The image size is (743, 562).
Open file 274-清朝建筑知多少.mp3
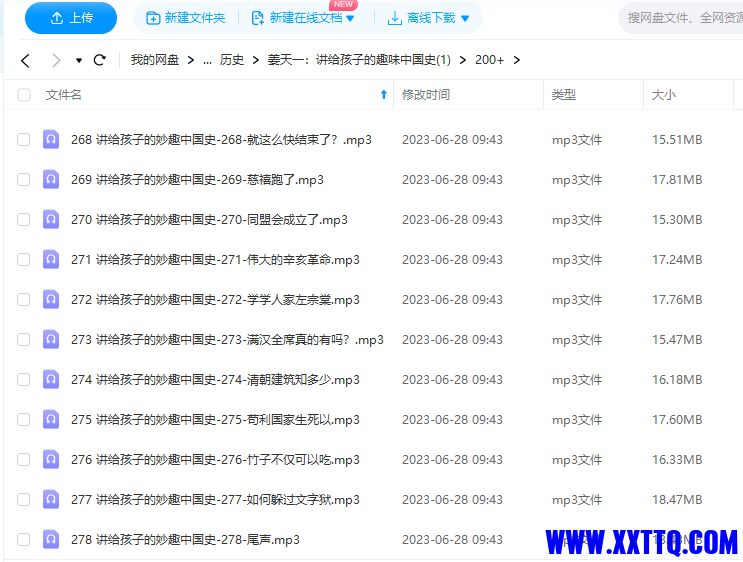[215, 380]
